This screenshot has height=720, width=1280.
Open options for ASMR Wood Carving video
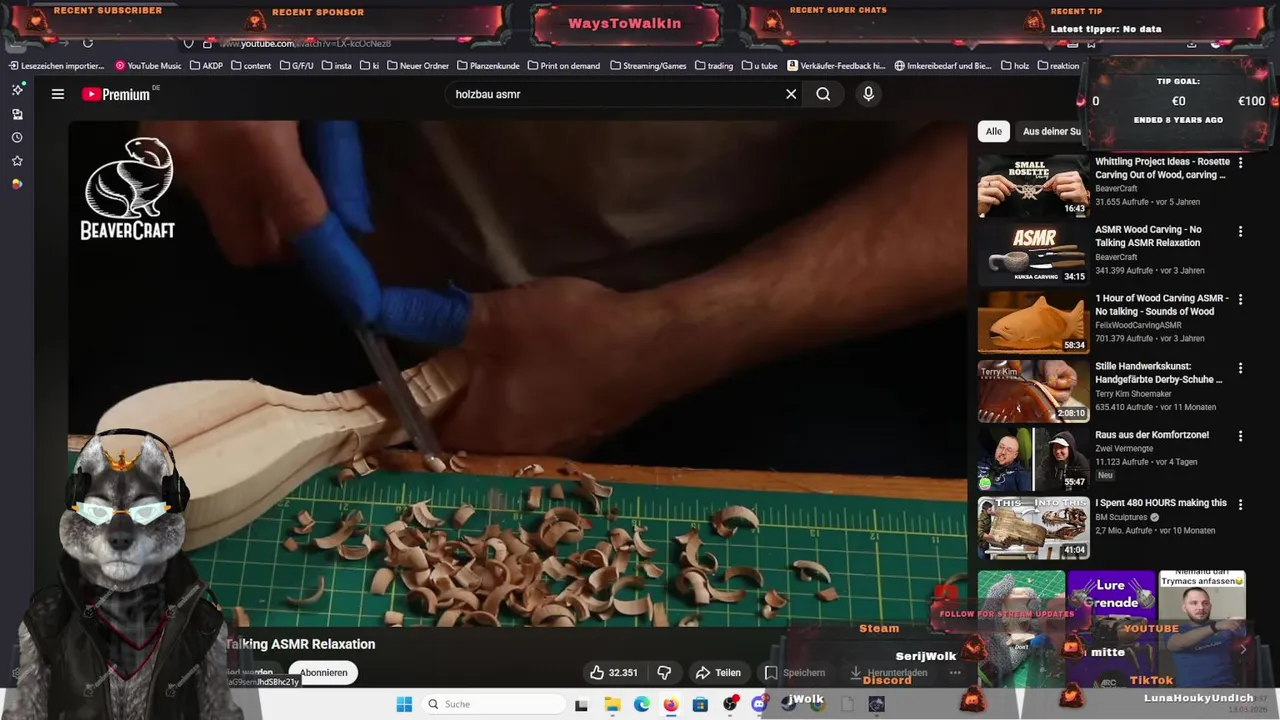pyautogui.click(x=1240, y=231)
